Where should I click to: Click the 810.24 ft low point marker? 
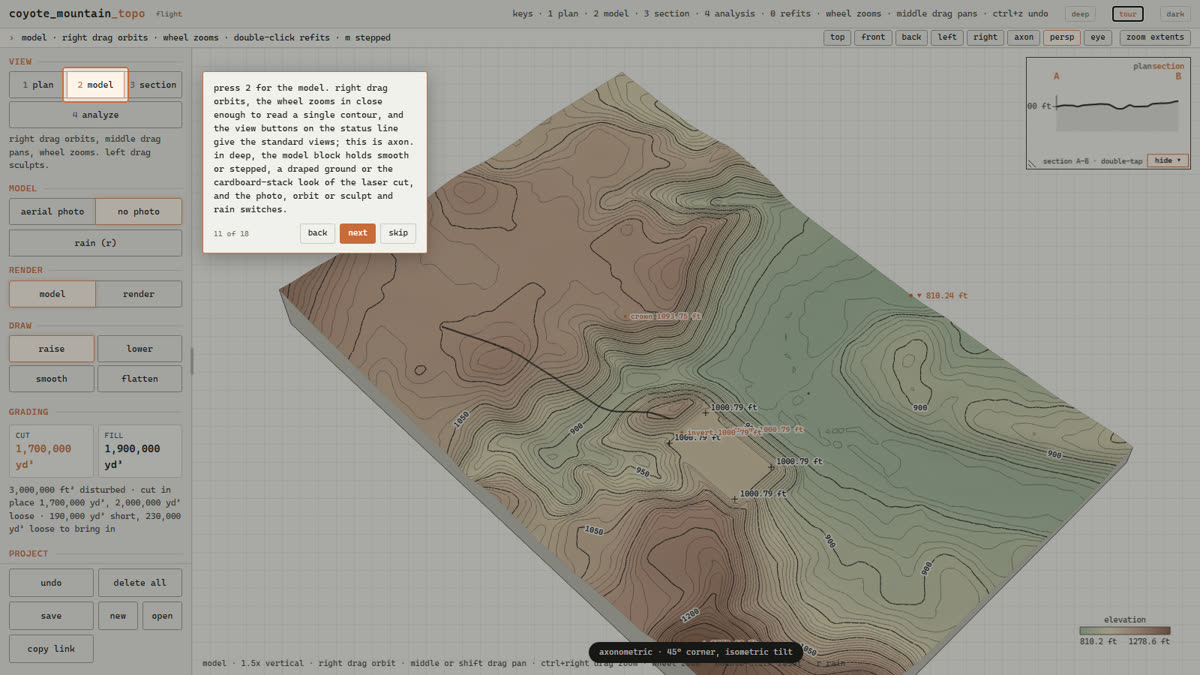[x=938, y=296]
